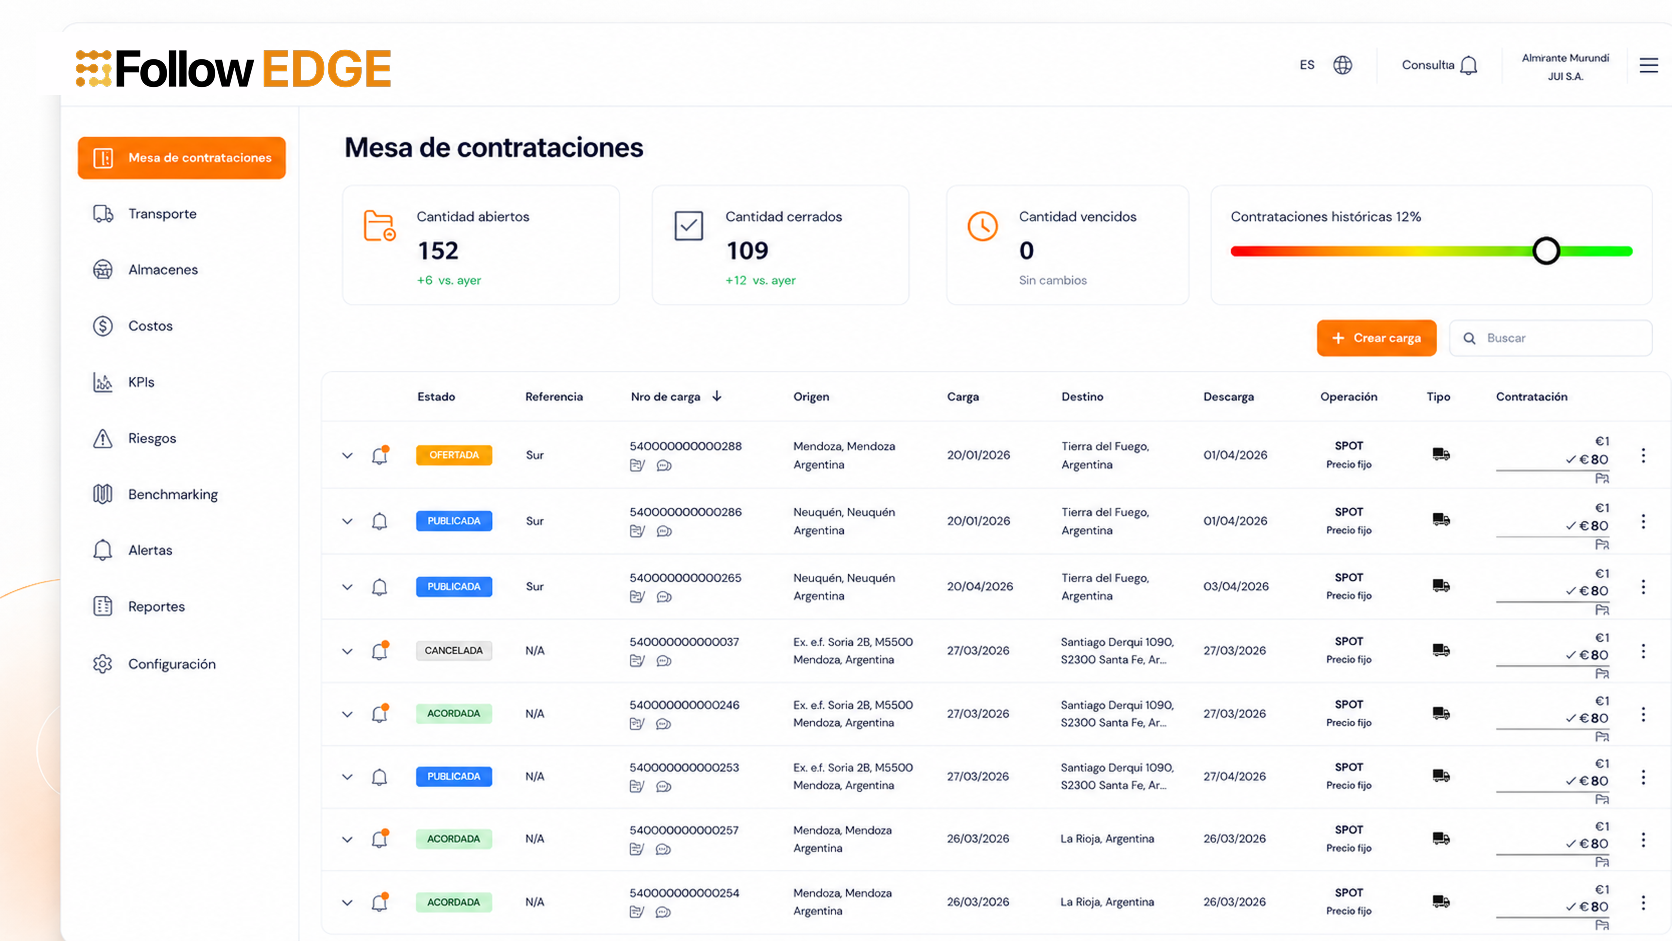Sort by Nro de carga arrow
This screenshot has width=1672, height=941.
(717, 397)
